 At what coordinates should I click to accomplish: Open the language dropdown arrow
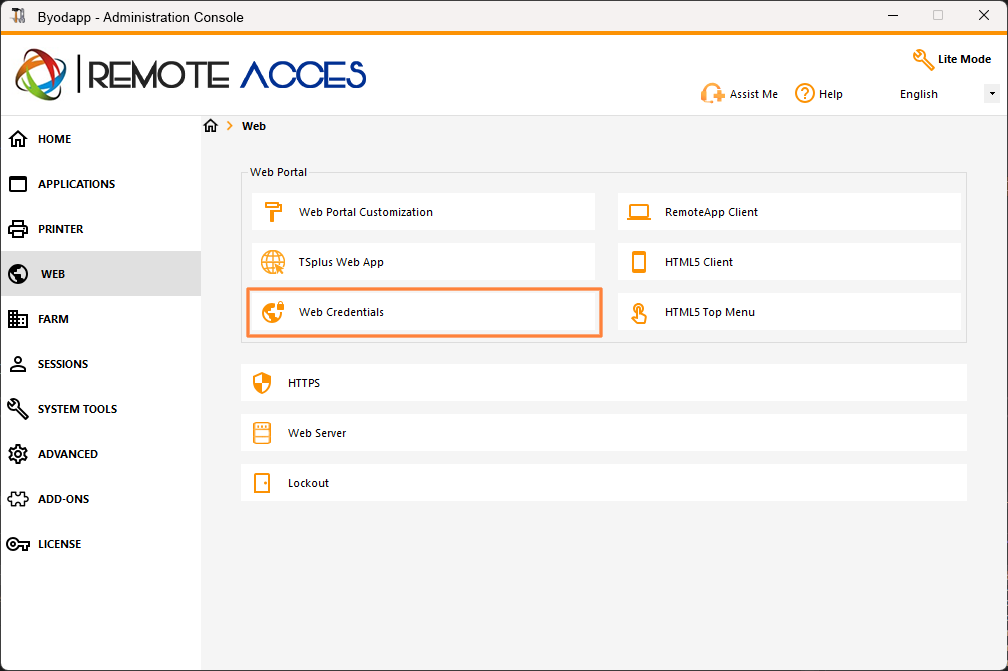coord(992,94)
